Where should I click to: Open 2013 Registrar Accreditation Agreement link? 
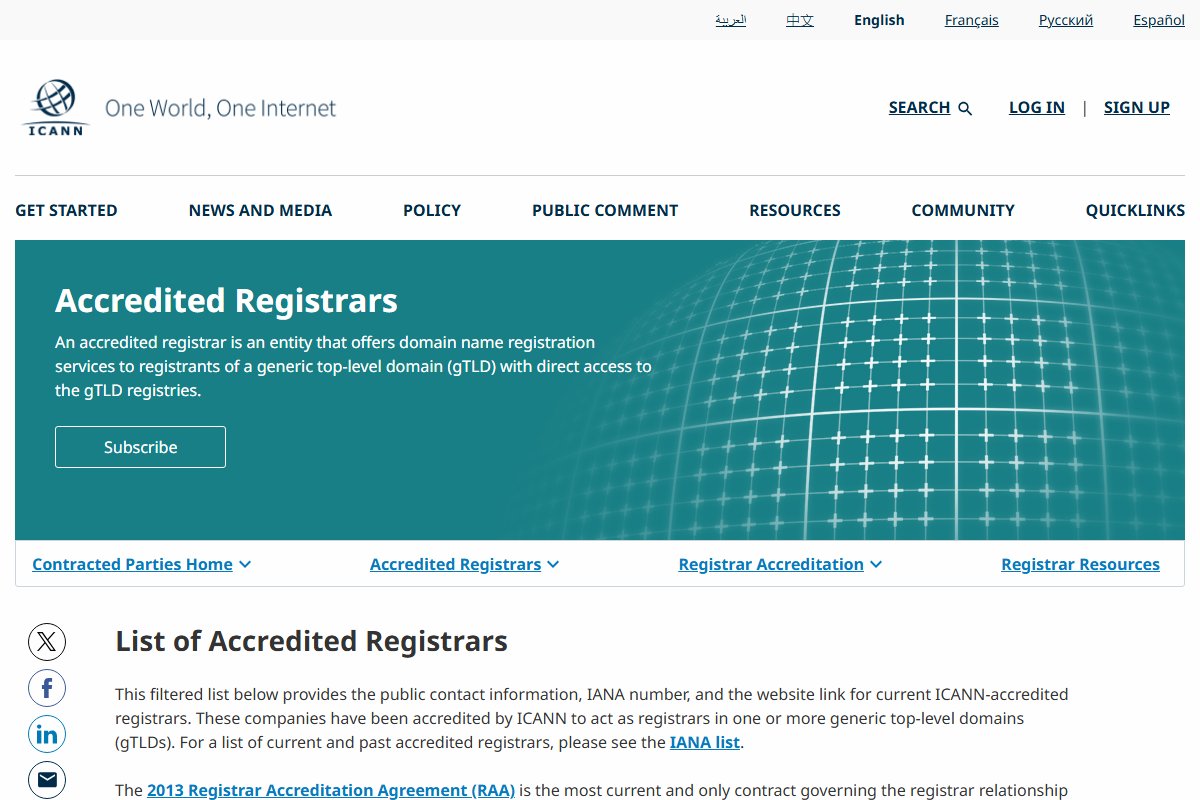[x=331, y=790]
